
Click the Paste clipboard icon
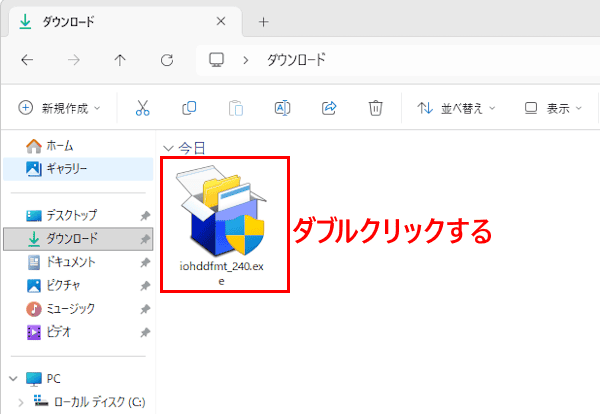click(x=236, y=108)
